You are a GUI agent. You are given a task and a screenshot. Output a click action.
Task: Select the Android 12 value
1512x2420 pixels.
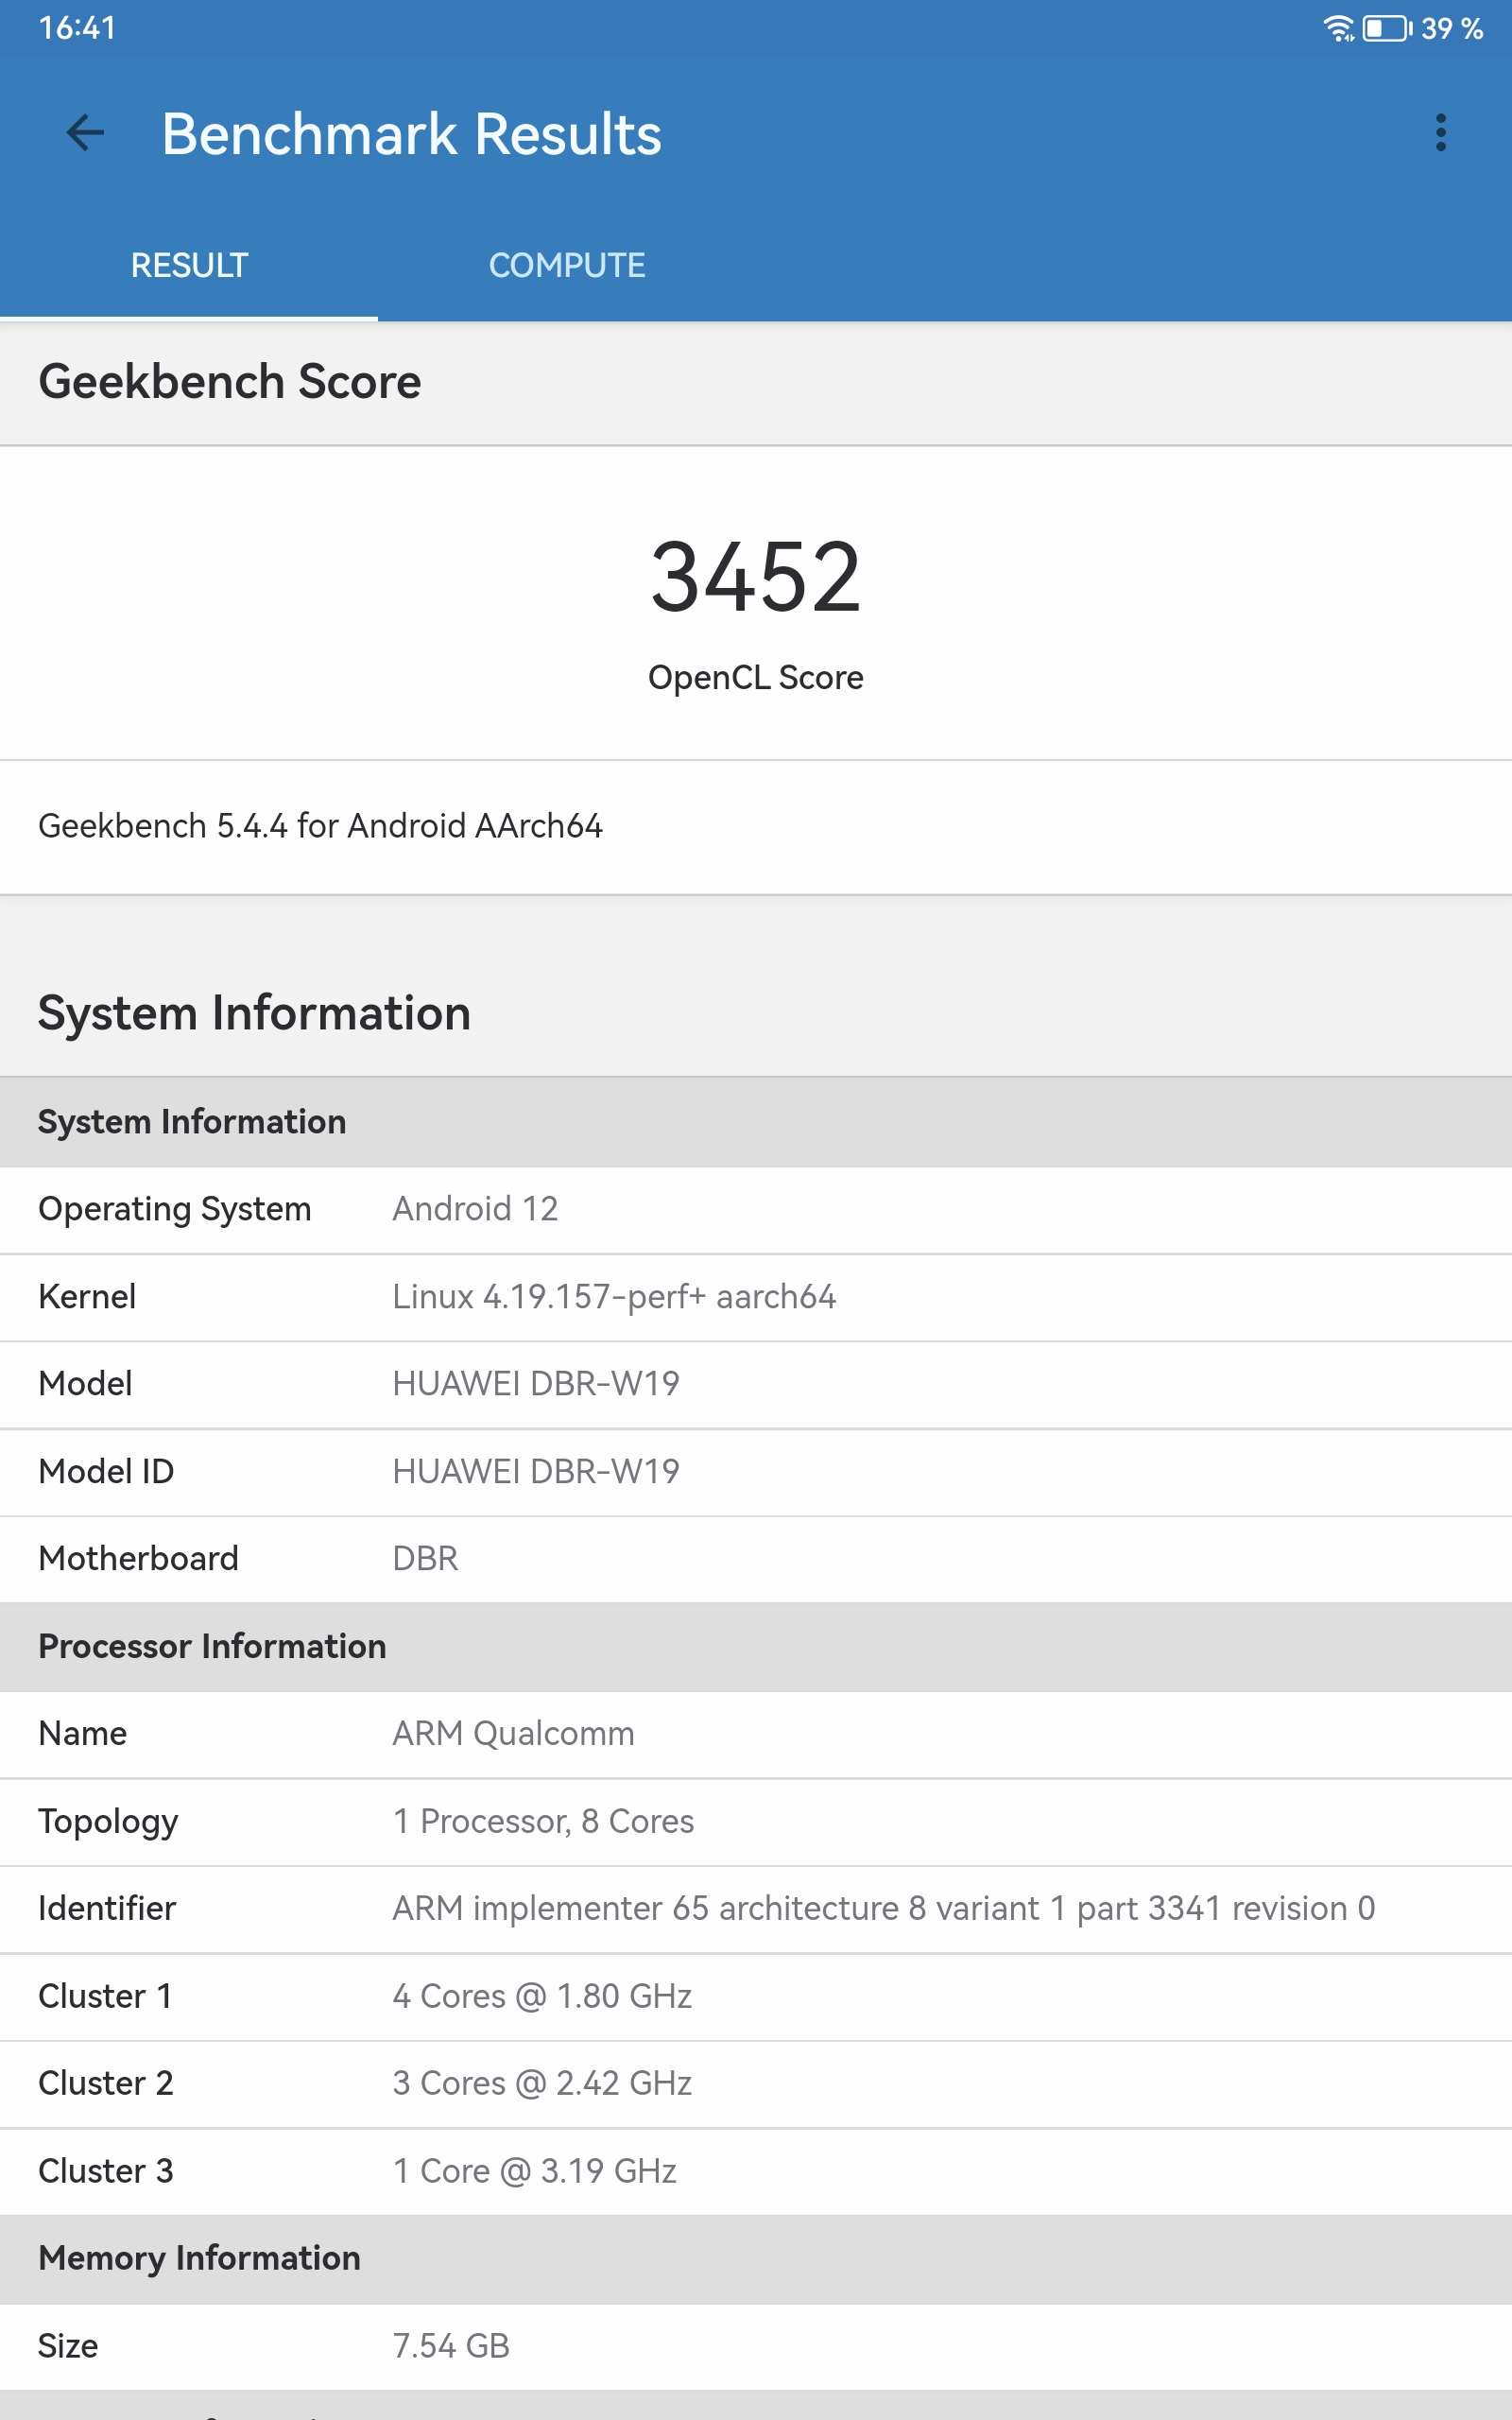click(475, 1209)
